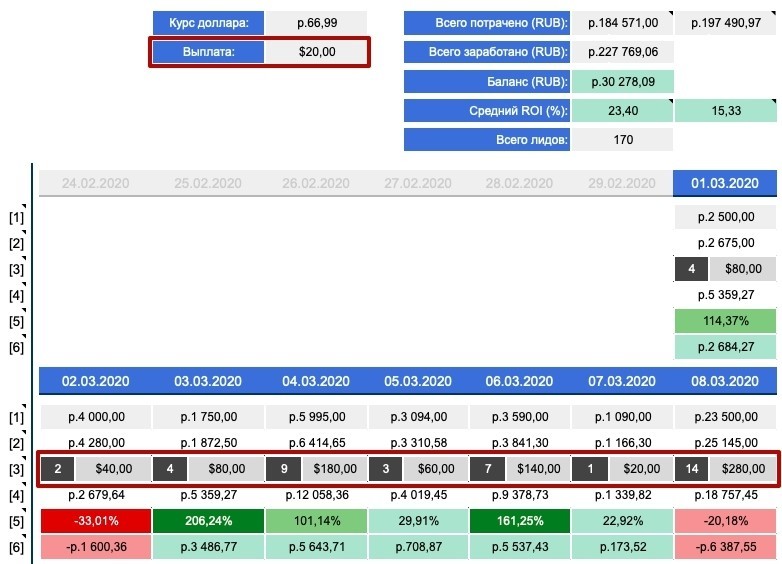Image resolution: width=782 pixels, height=564 pixels.
Task: Select the "Средний ROI (%):" label
Action: 487,111
